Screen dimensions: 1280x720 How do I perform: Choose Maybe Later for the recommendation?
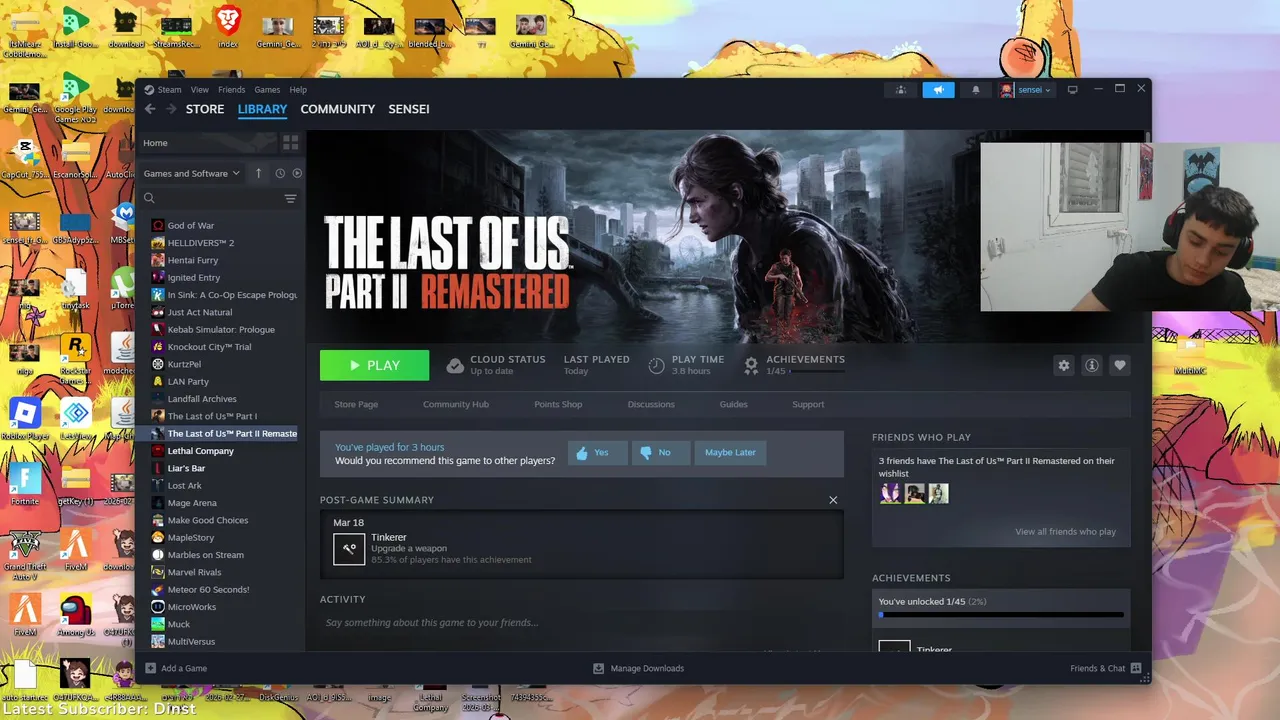tap(730, 453)
